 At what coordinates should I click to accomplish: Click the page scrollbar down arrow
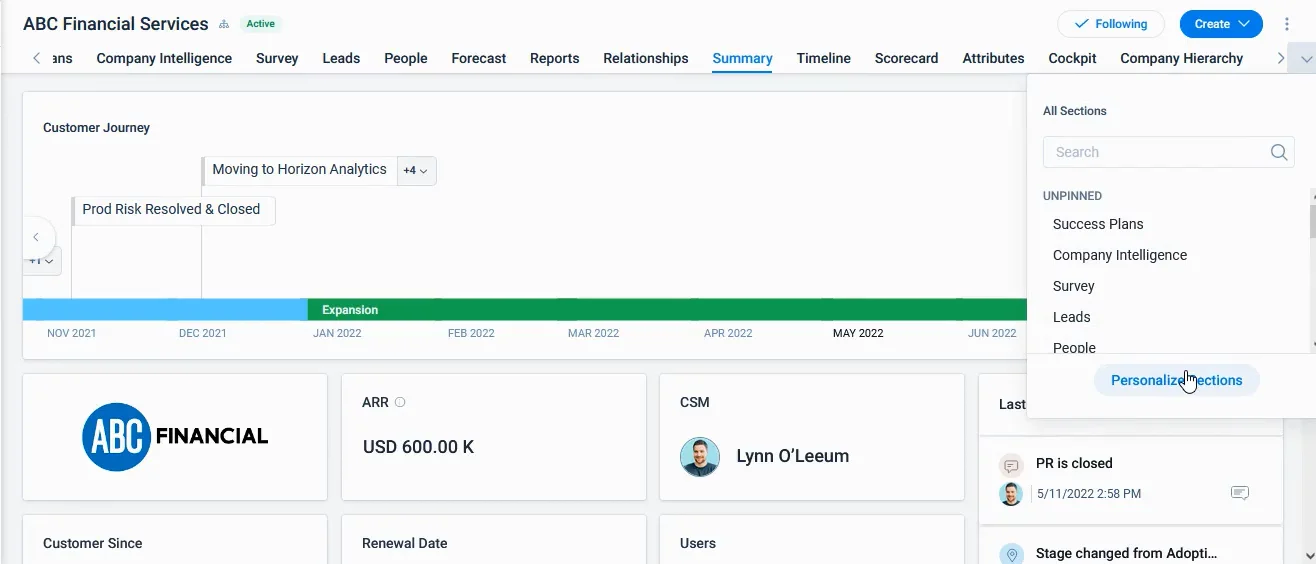(x=1310, y=555)
